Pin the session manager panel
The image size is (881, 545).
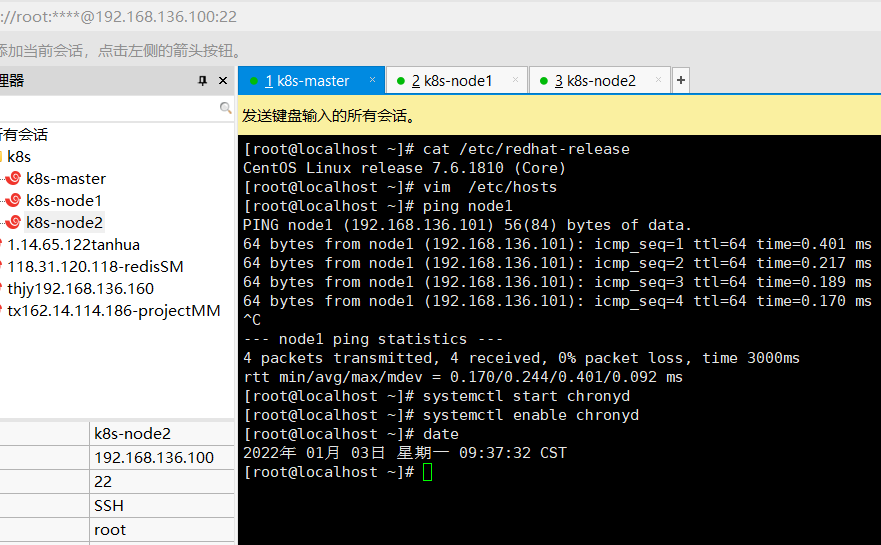click(x=202, y=80)
